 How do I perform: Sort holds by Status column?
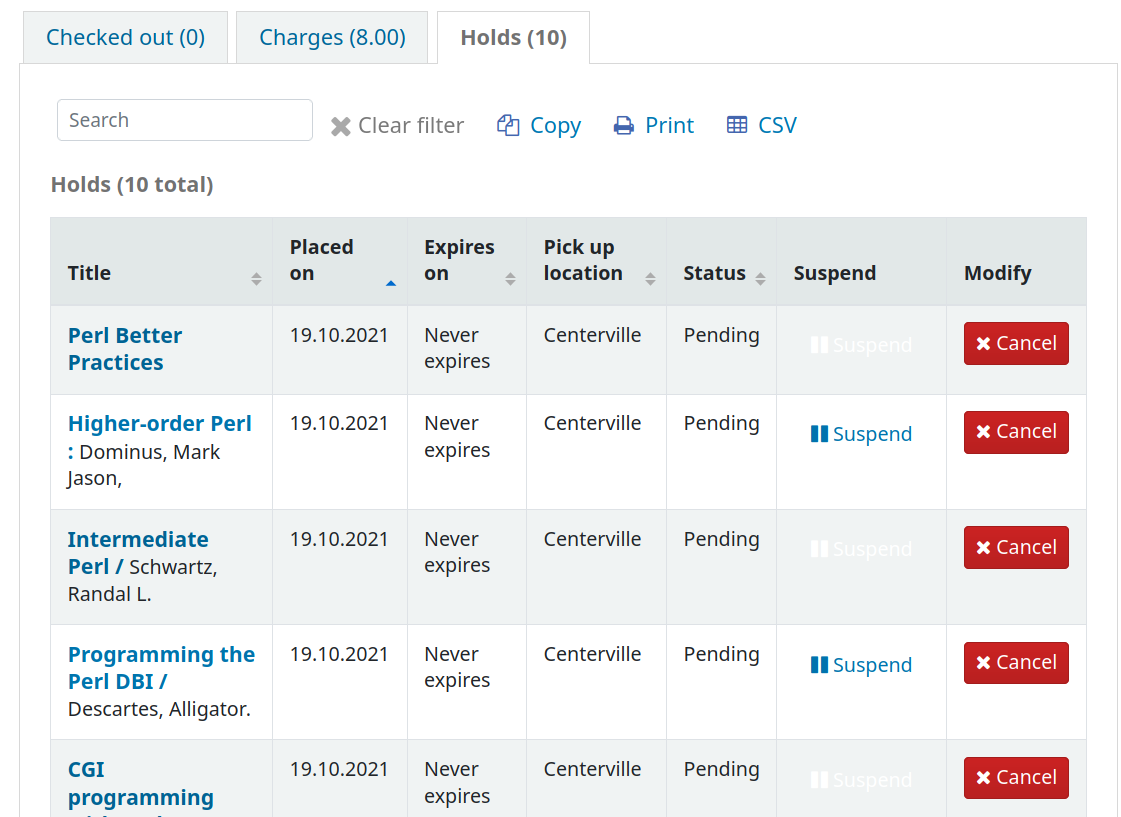click(721, 274)
